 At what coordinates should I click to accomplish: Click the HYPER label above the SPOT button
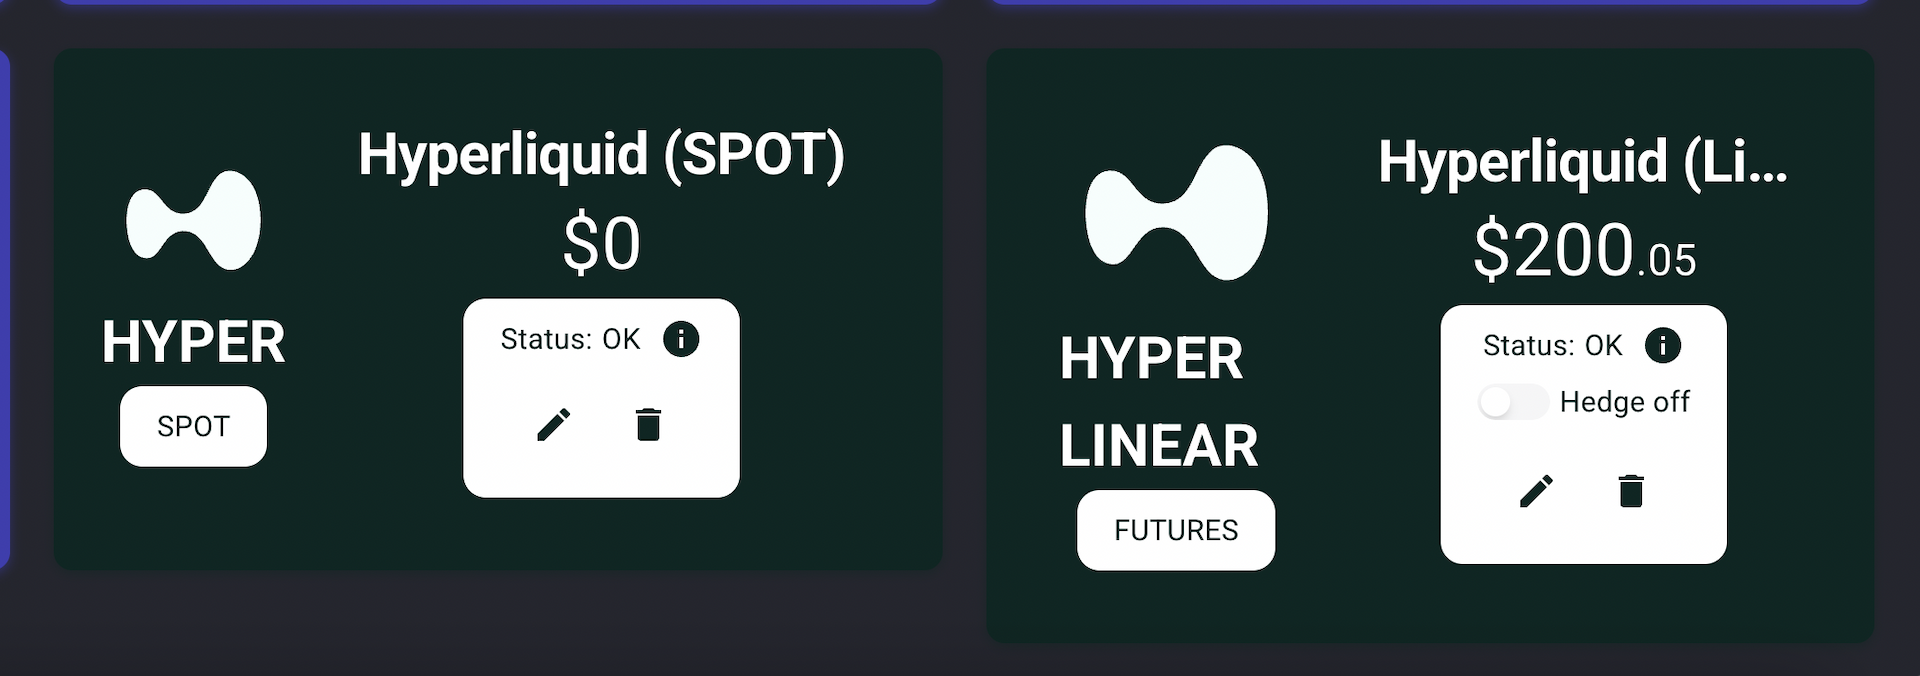[193, 342]
